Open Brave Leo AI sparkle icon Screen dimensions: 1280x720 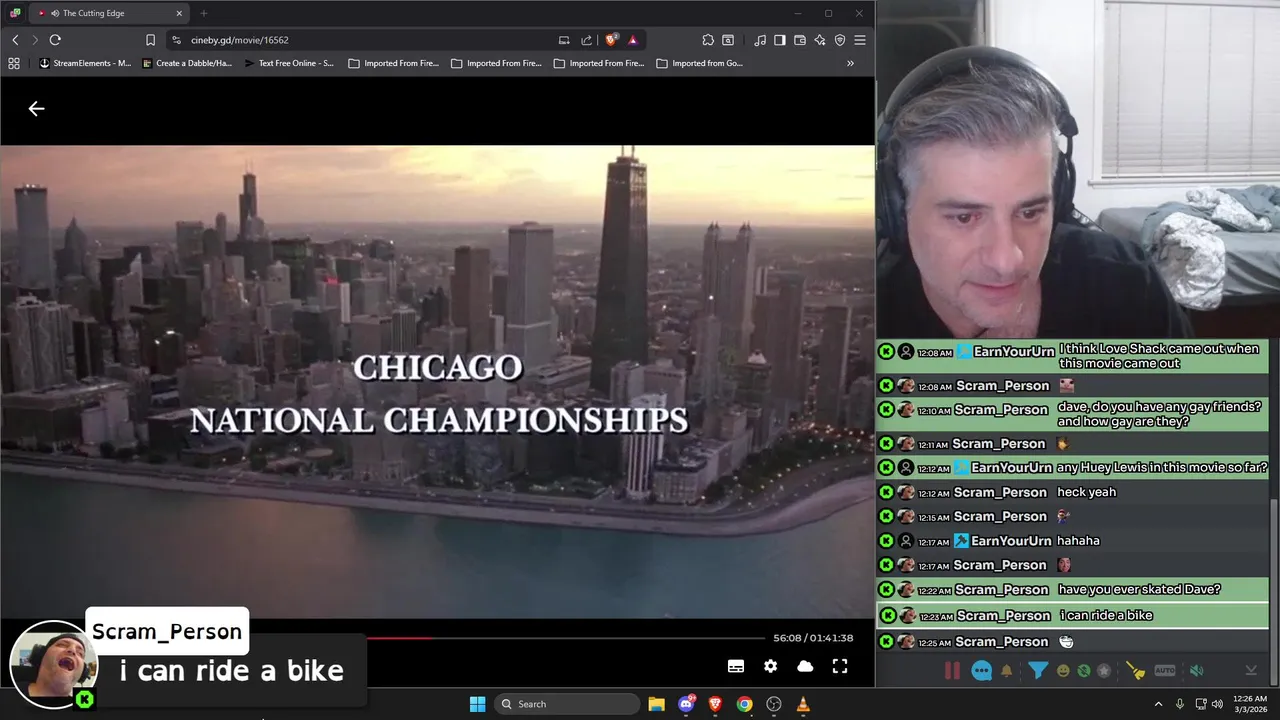point(820,40)
